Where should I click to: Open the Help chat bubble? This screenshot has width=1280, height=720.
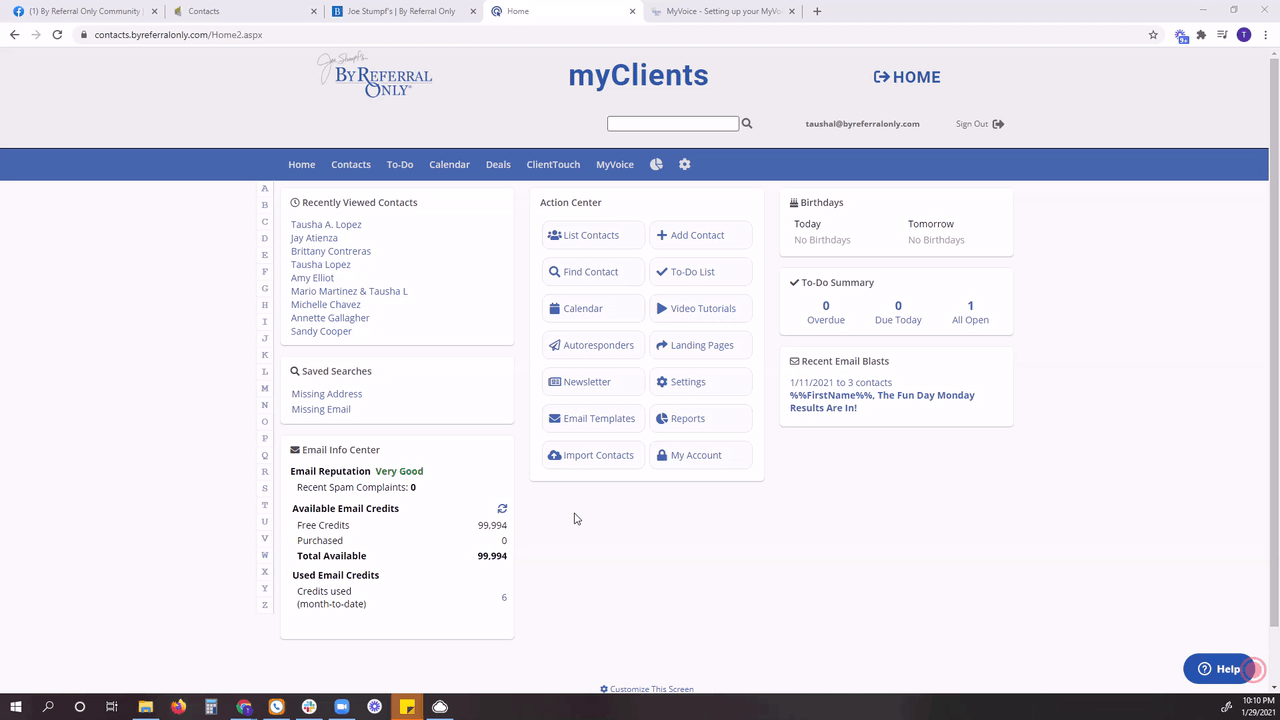coord(1219,669)
